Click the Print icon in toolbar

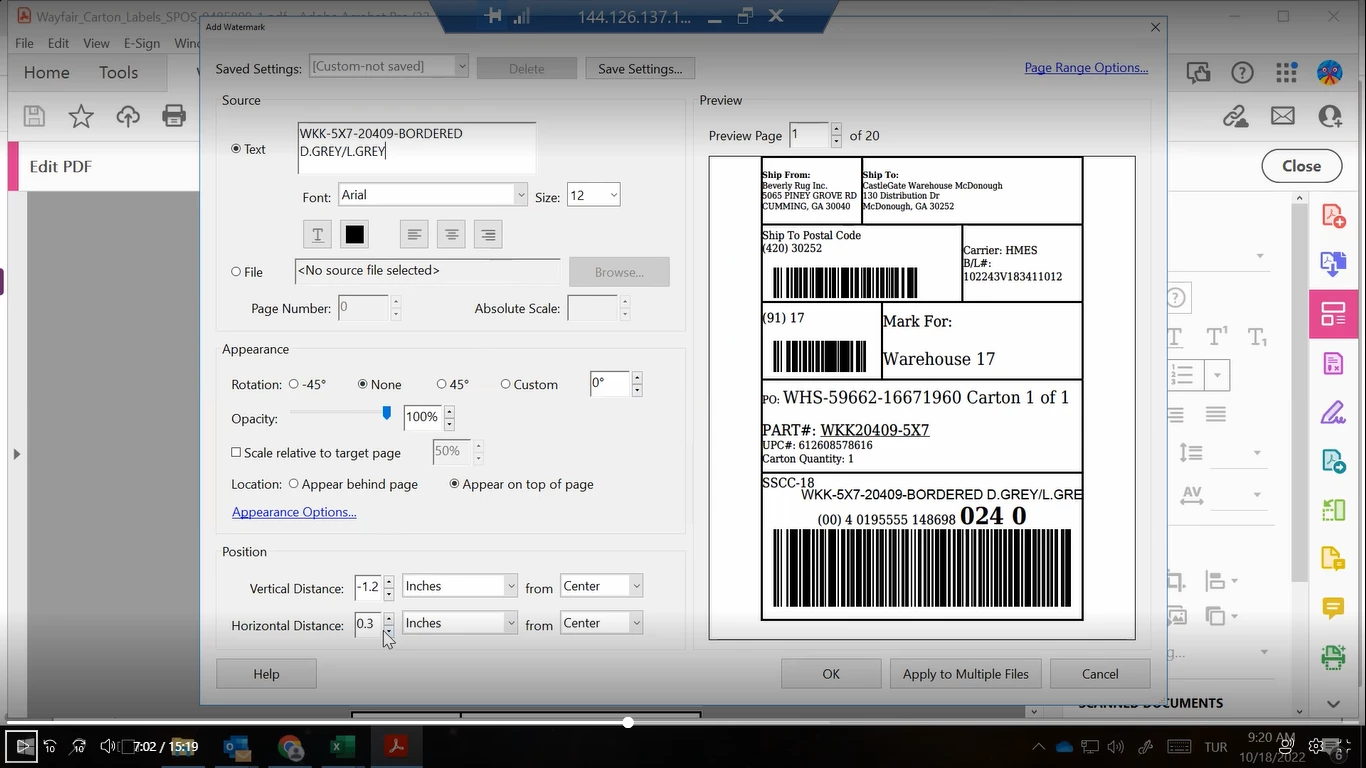tap(174, 116)
